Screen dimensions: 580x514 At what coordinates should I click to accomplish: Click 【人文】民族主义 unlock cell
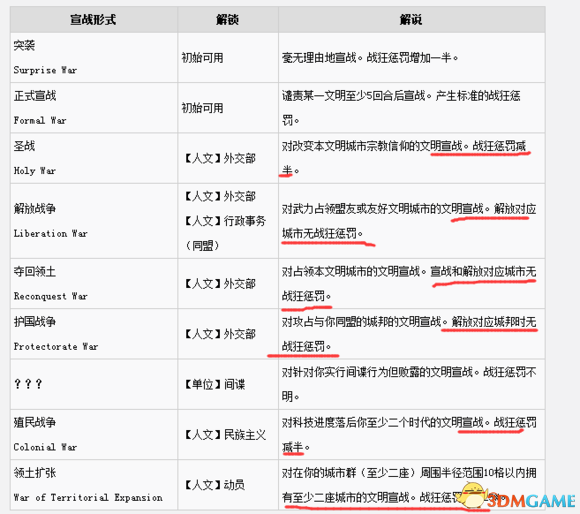225,434
